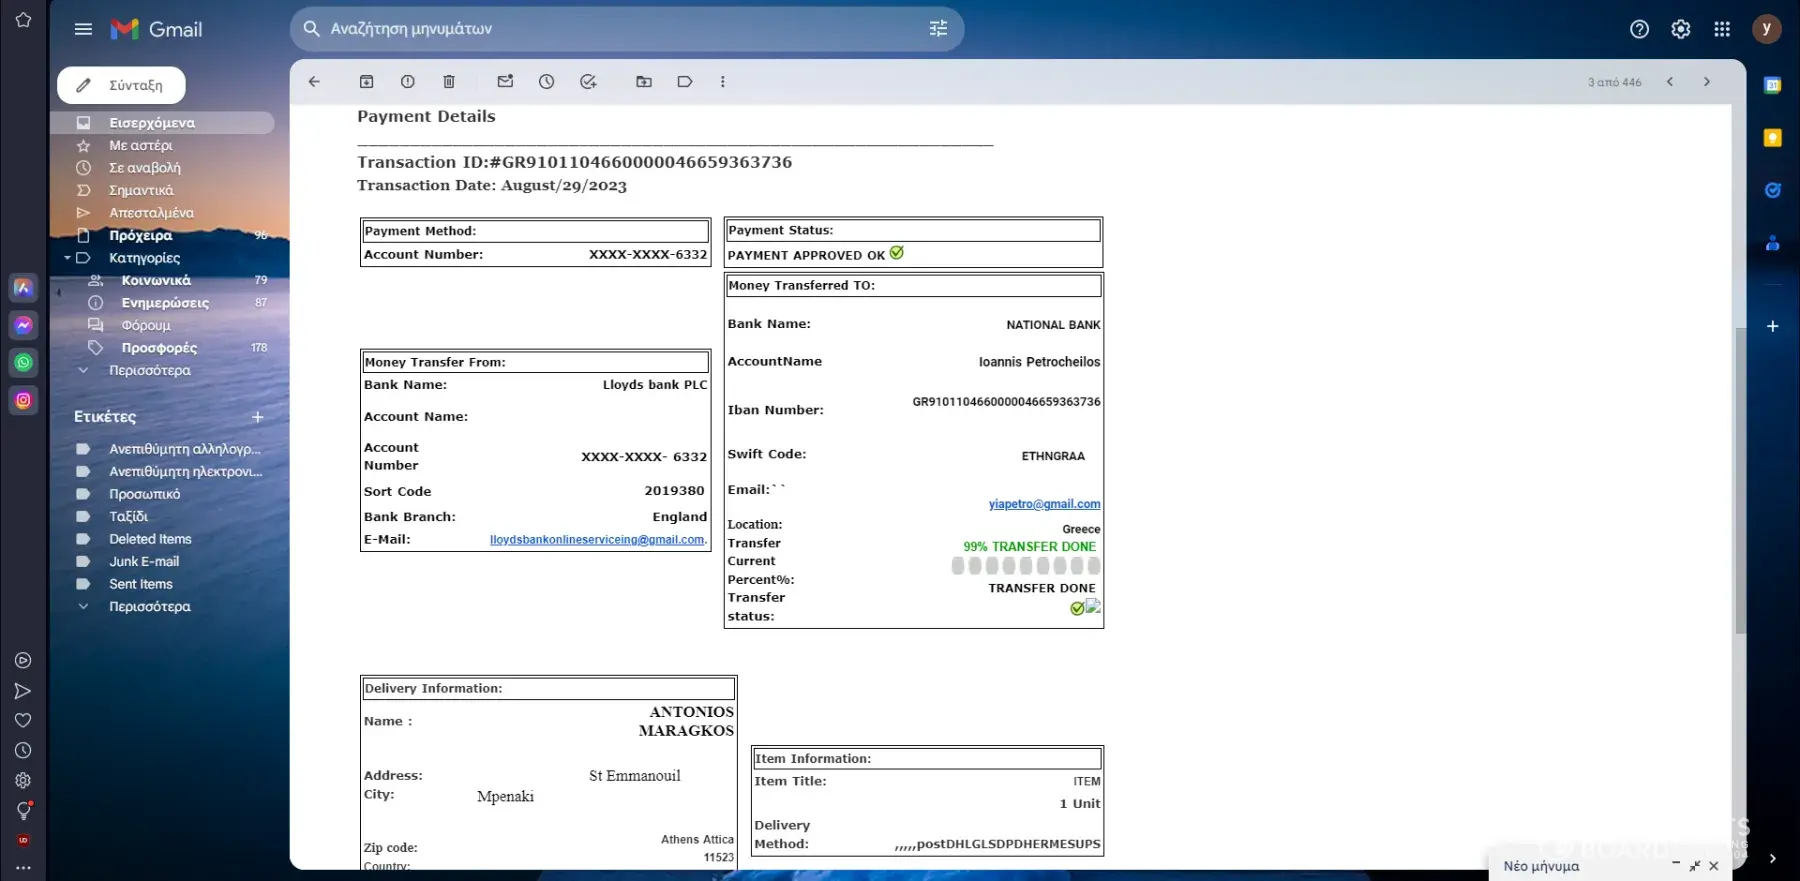
Task: Expand Περισσότερα under categories
Action: click(x=149, y=370)
